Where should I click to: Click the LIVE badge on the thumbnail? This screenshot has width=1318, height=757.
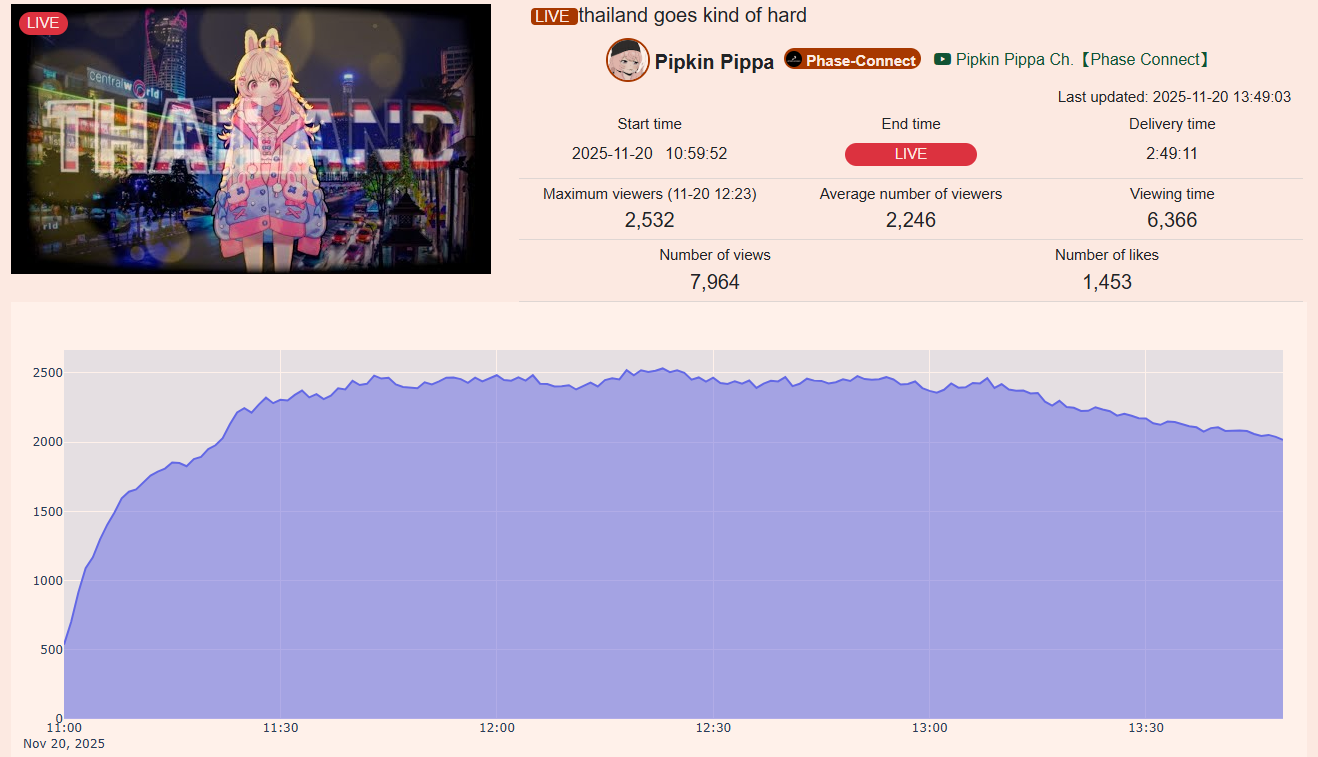(x=43, y=23)
